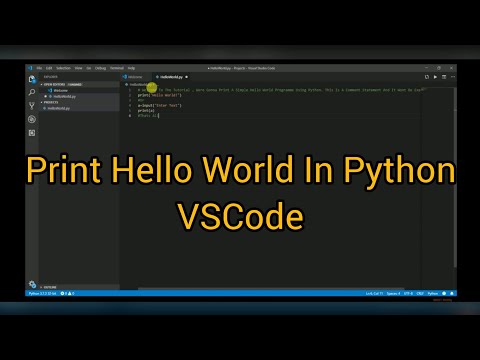Click the UTF-8 encoding indicator

click(408, 293)
